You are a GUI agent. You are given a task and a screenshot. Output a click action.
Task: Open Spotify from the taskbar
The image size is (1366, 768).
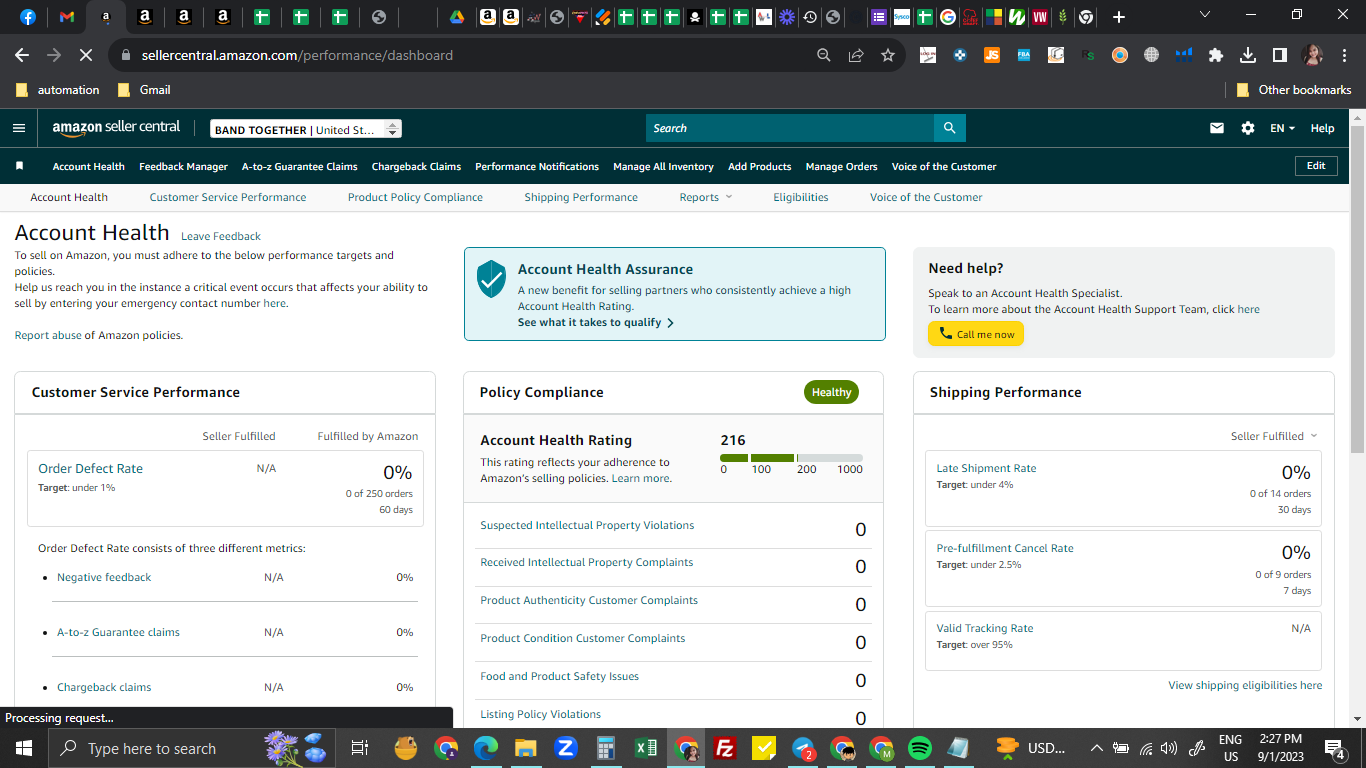[920, 748]
